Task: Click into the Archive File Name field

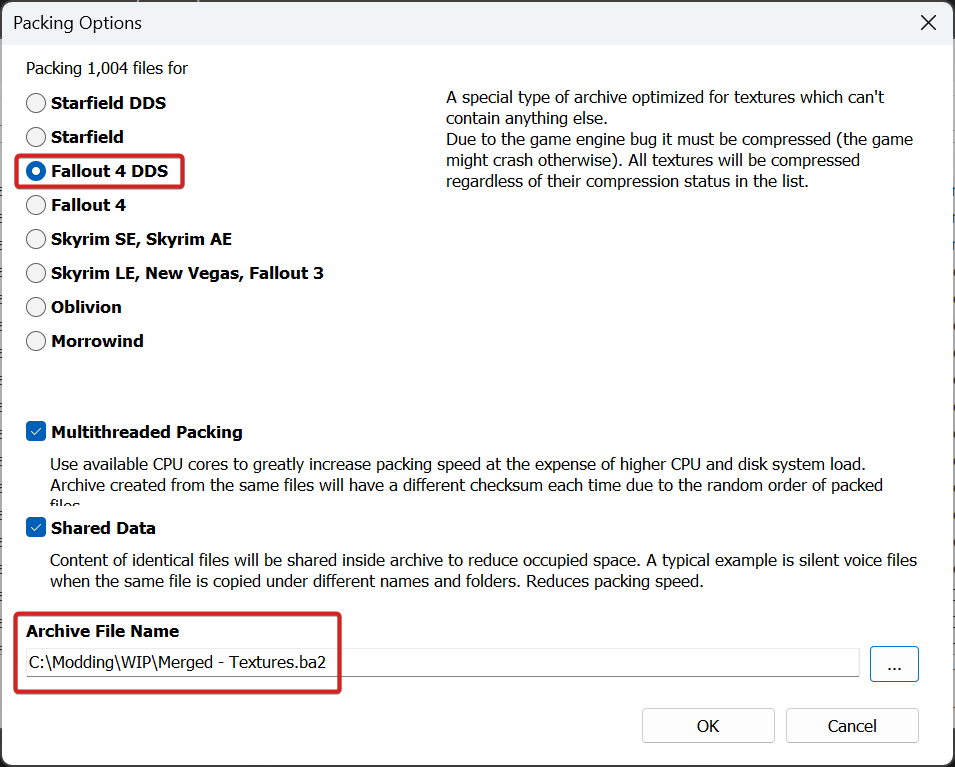Action: pyautogui.click(x=442, y=662)
